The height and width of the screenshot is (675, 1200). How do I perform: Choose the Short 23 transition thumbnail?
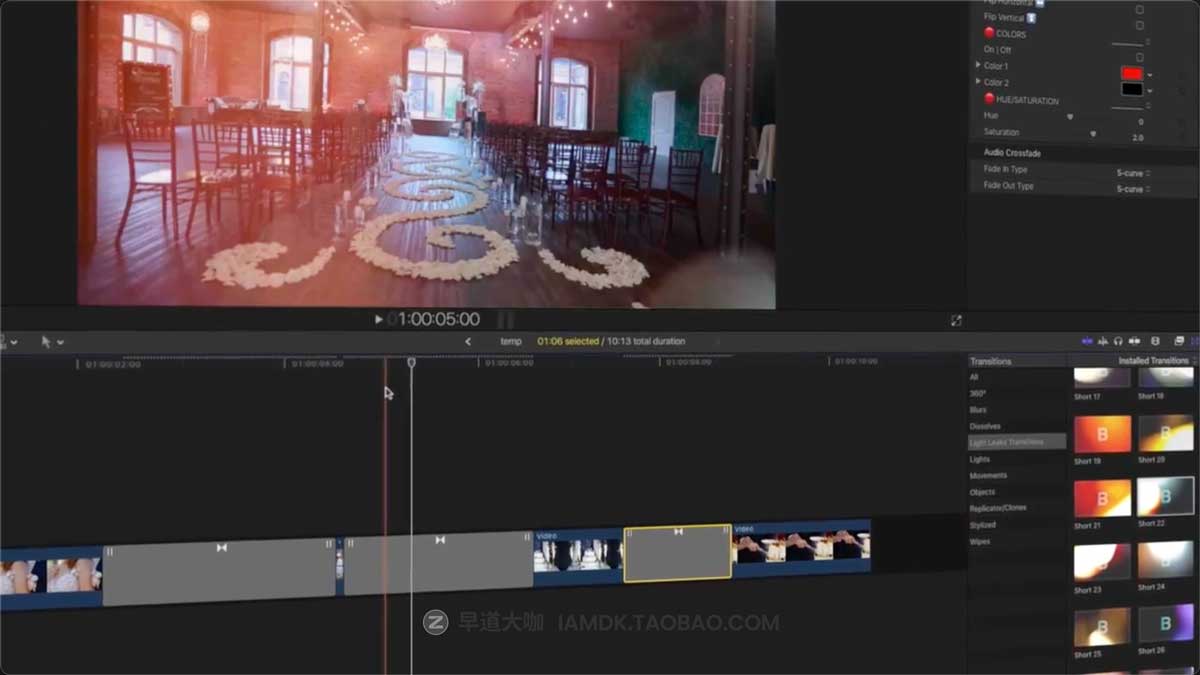pos(1102,562)
